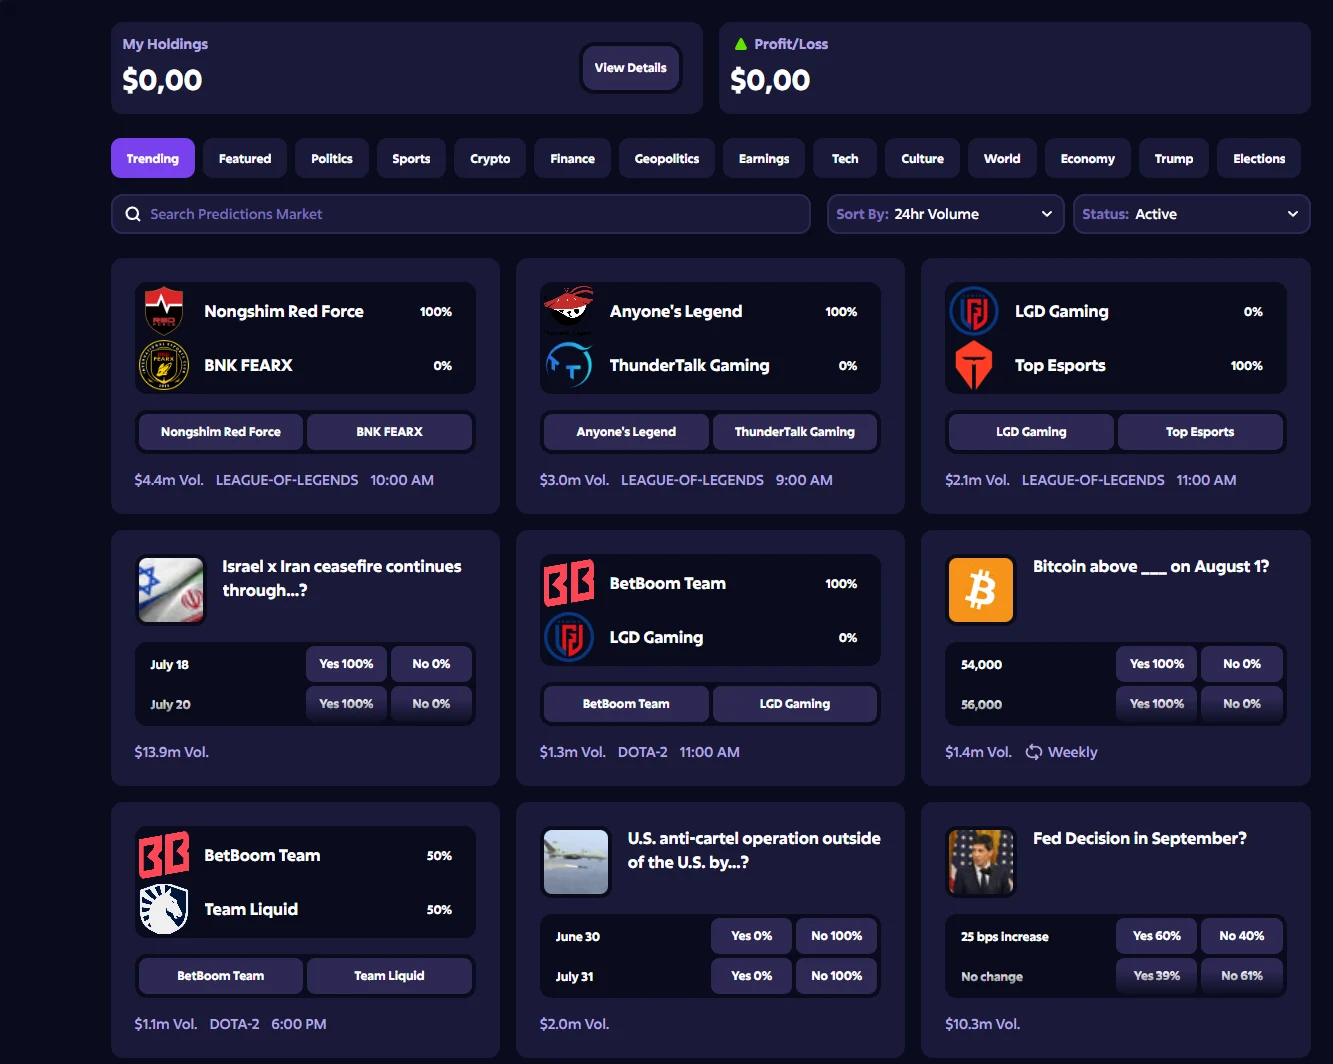Click No 40% for 25 bps increase
This screenshot has width=1333, height=1064.
coord(1242,936)
